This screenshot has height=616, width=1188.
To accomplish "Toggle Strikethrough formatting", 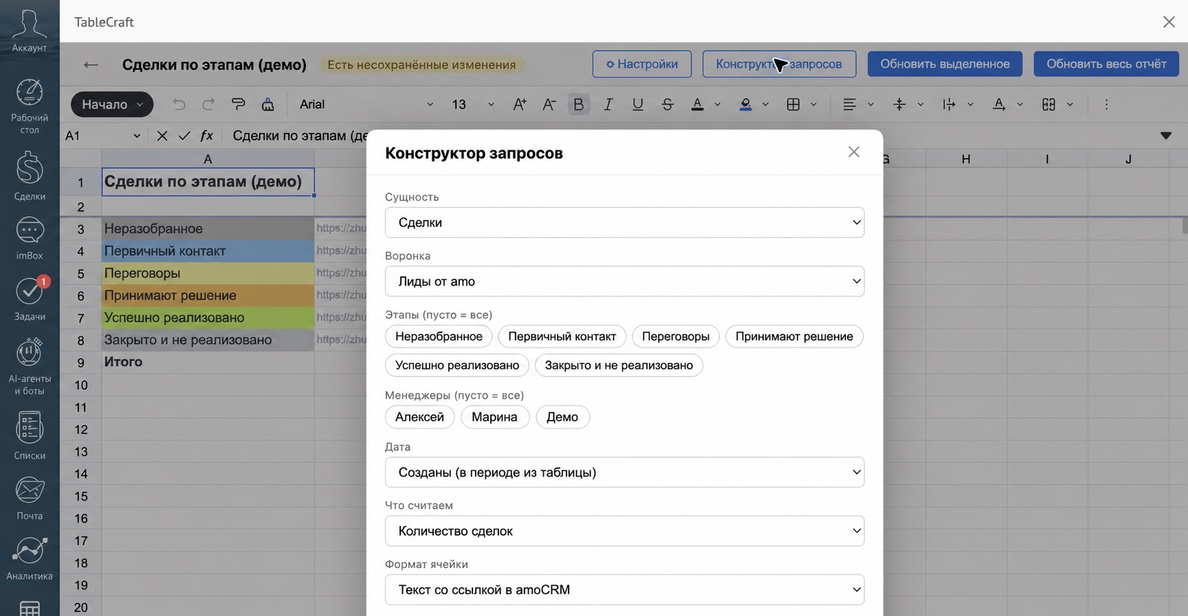I will point(667,105).
